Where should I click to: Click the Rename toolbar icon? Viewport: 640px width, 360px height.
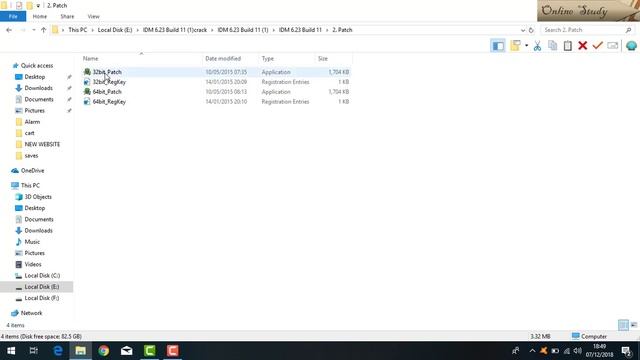click(613, 46)
